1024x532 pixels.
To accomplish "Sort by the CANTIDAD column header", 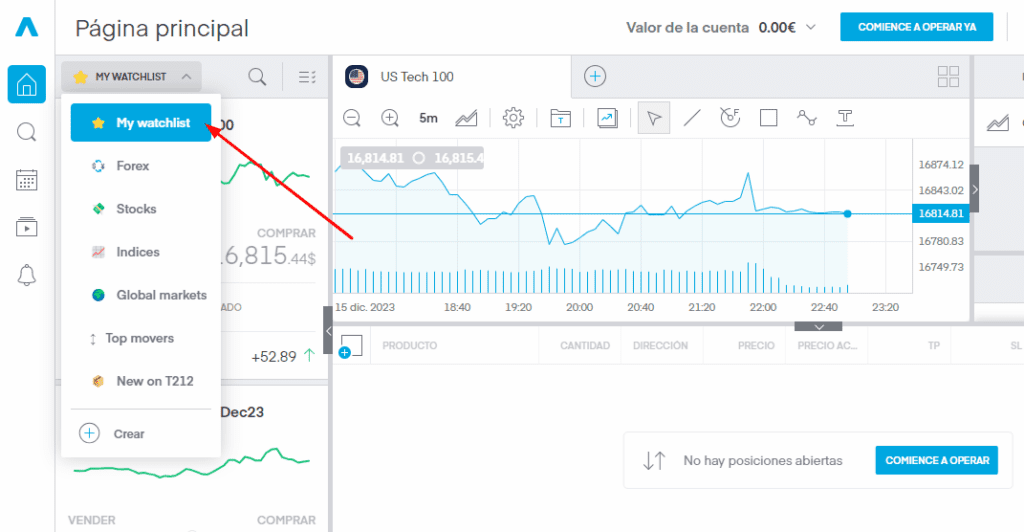I will (x=584, y=346).
